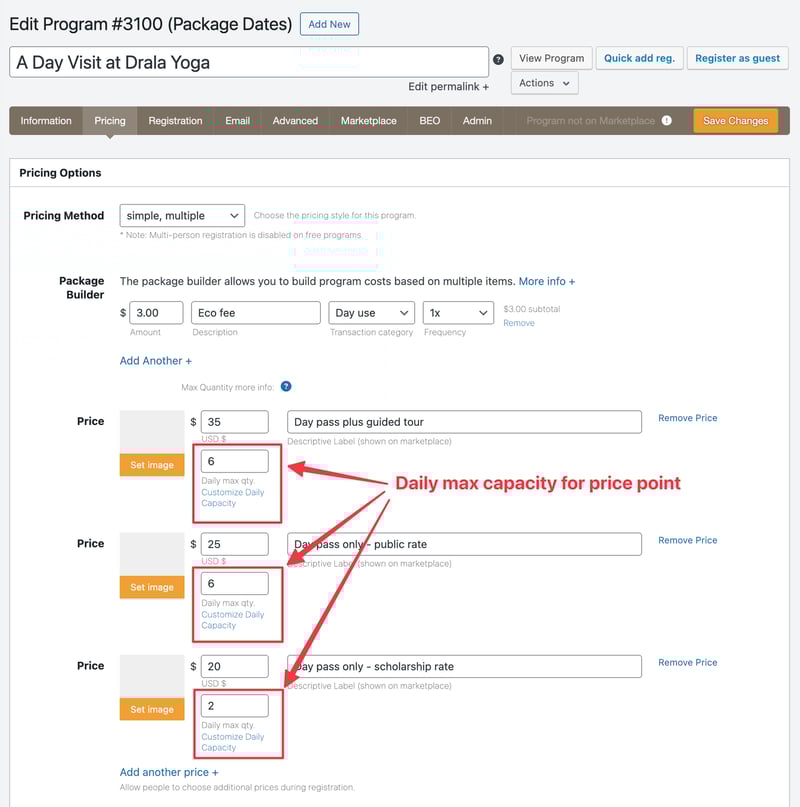
Task: Click the program title text field
Action: (249, 62)
